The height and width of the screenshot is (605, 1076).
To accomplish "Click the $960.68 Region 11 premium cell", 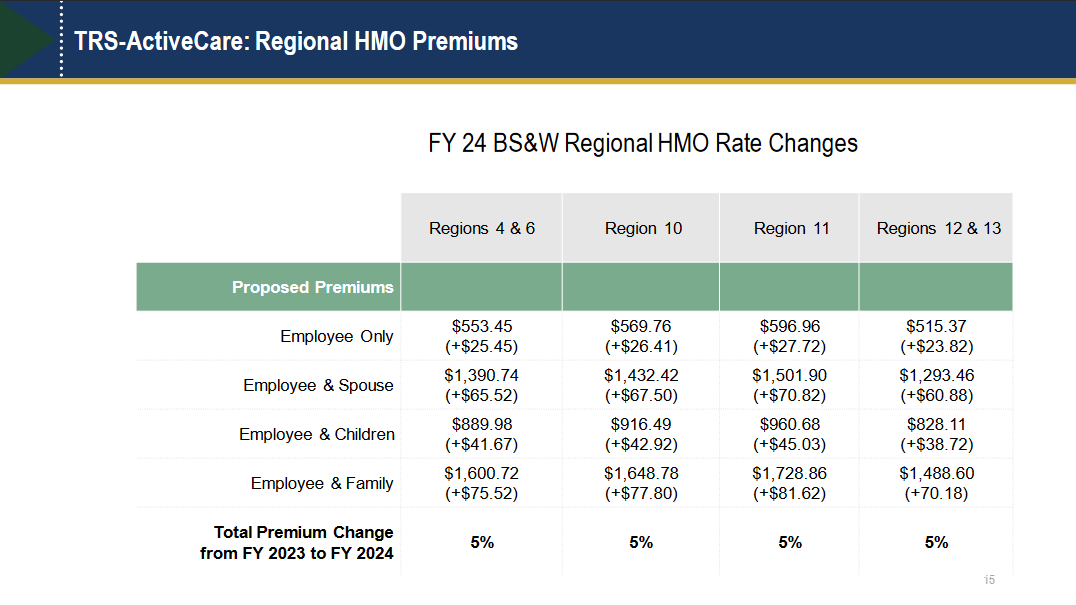I will 790,434.
